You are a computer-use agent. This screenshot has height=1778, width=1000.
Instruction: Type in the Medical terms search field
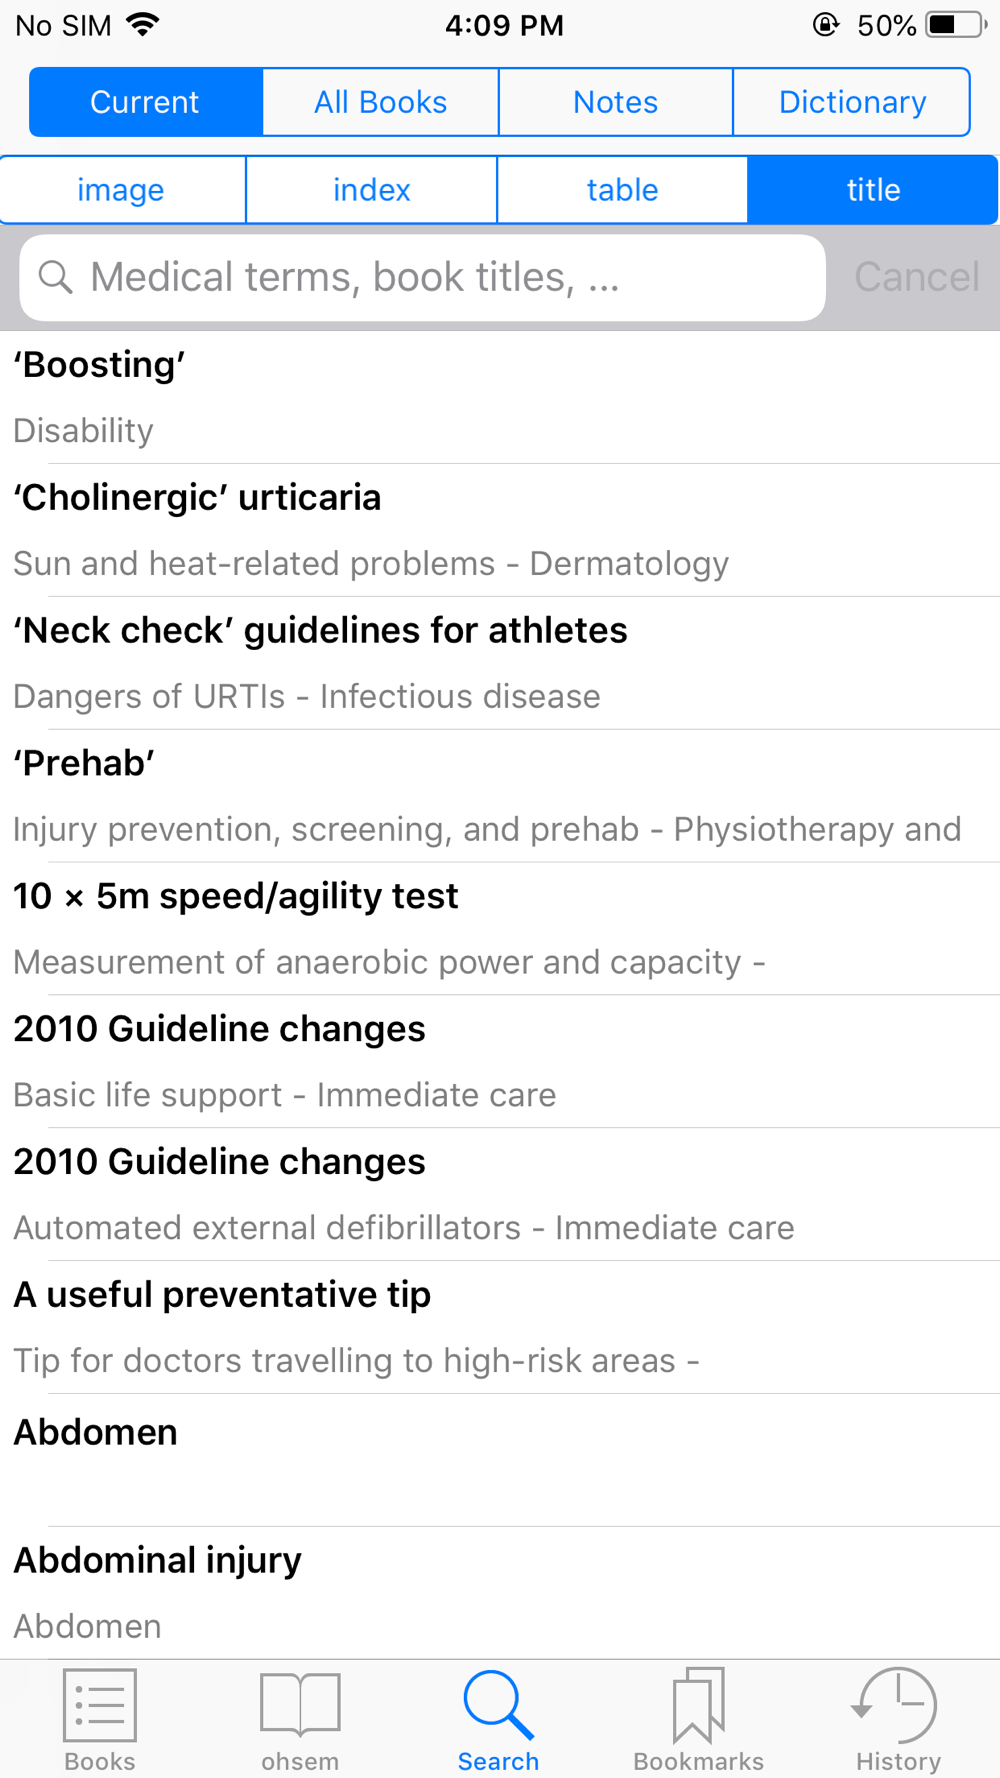click(440, 277)
